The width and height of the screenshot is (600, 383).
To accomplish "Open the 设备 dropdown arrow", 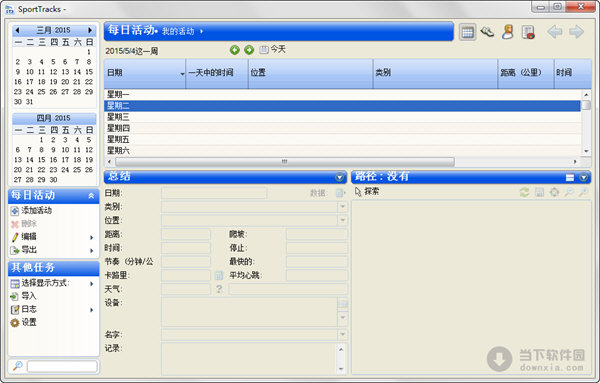I will [342, 318].
